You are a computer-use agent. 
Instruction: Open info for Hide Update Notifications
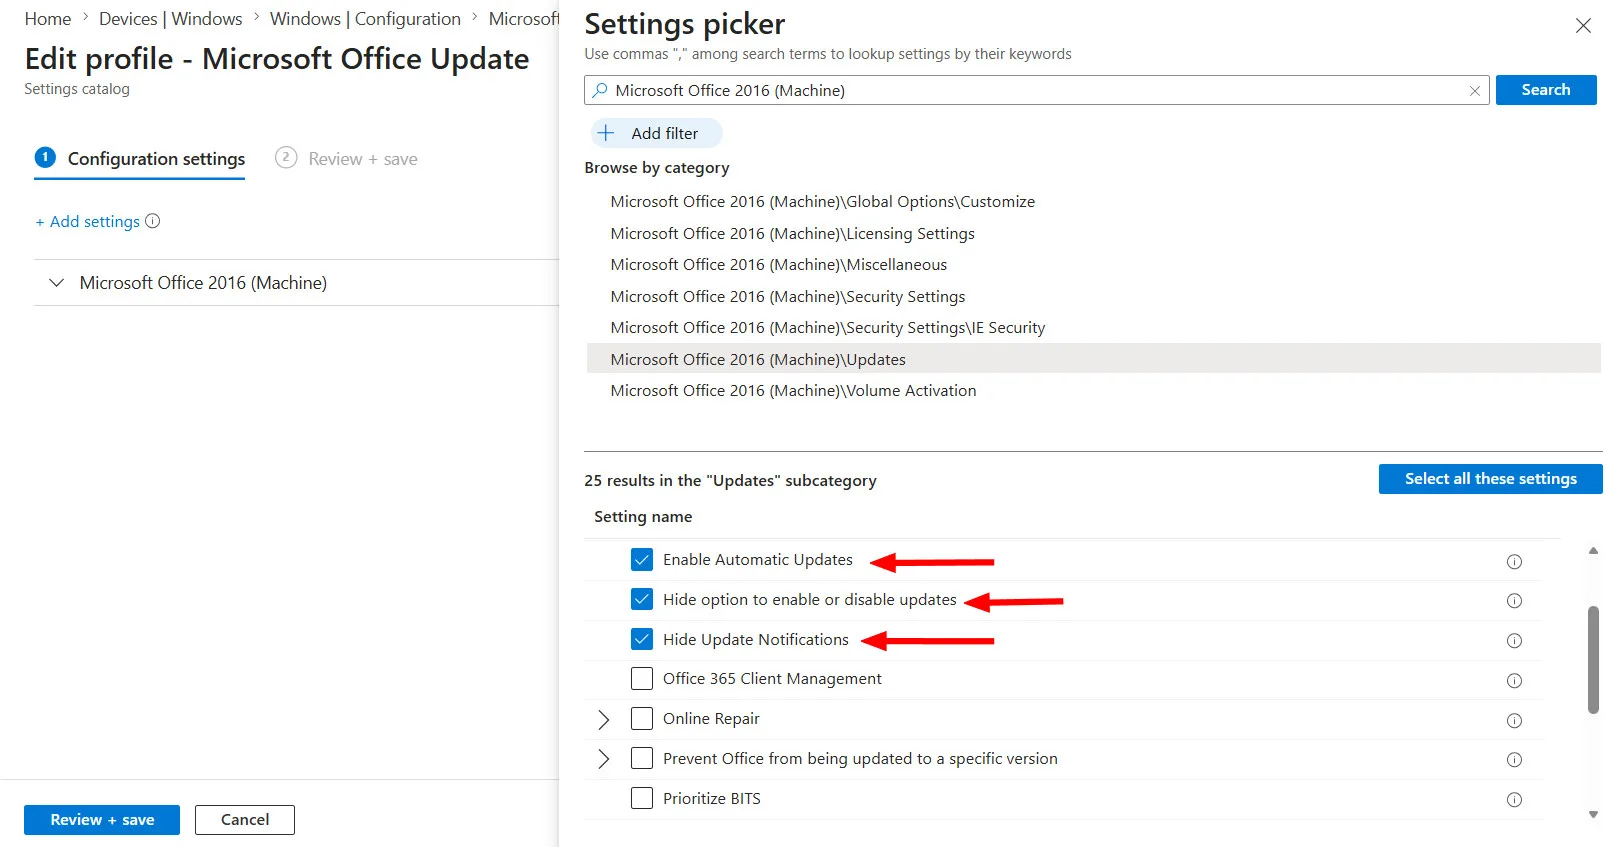1514,641
